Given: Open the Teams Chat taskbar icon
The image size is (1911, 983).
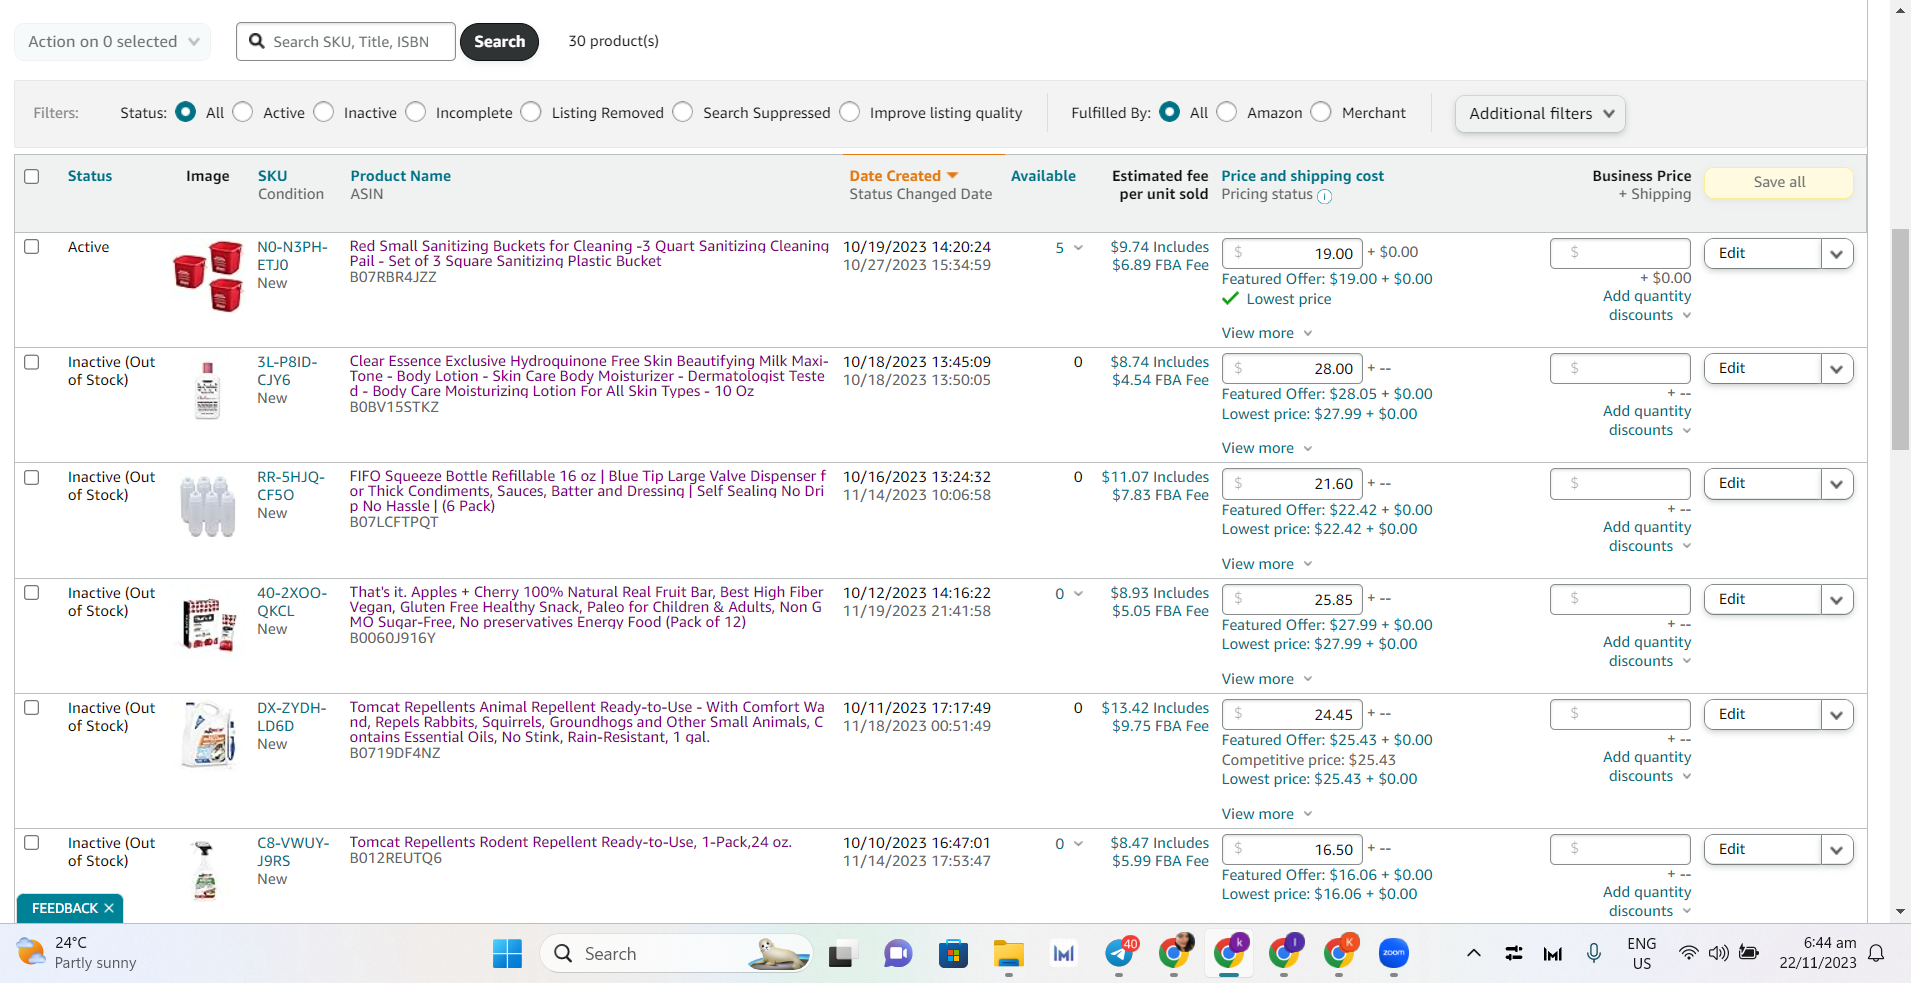Looking at the screenshot, I should point(897,954).
